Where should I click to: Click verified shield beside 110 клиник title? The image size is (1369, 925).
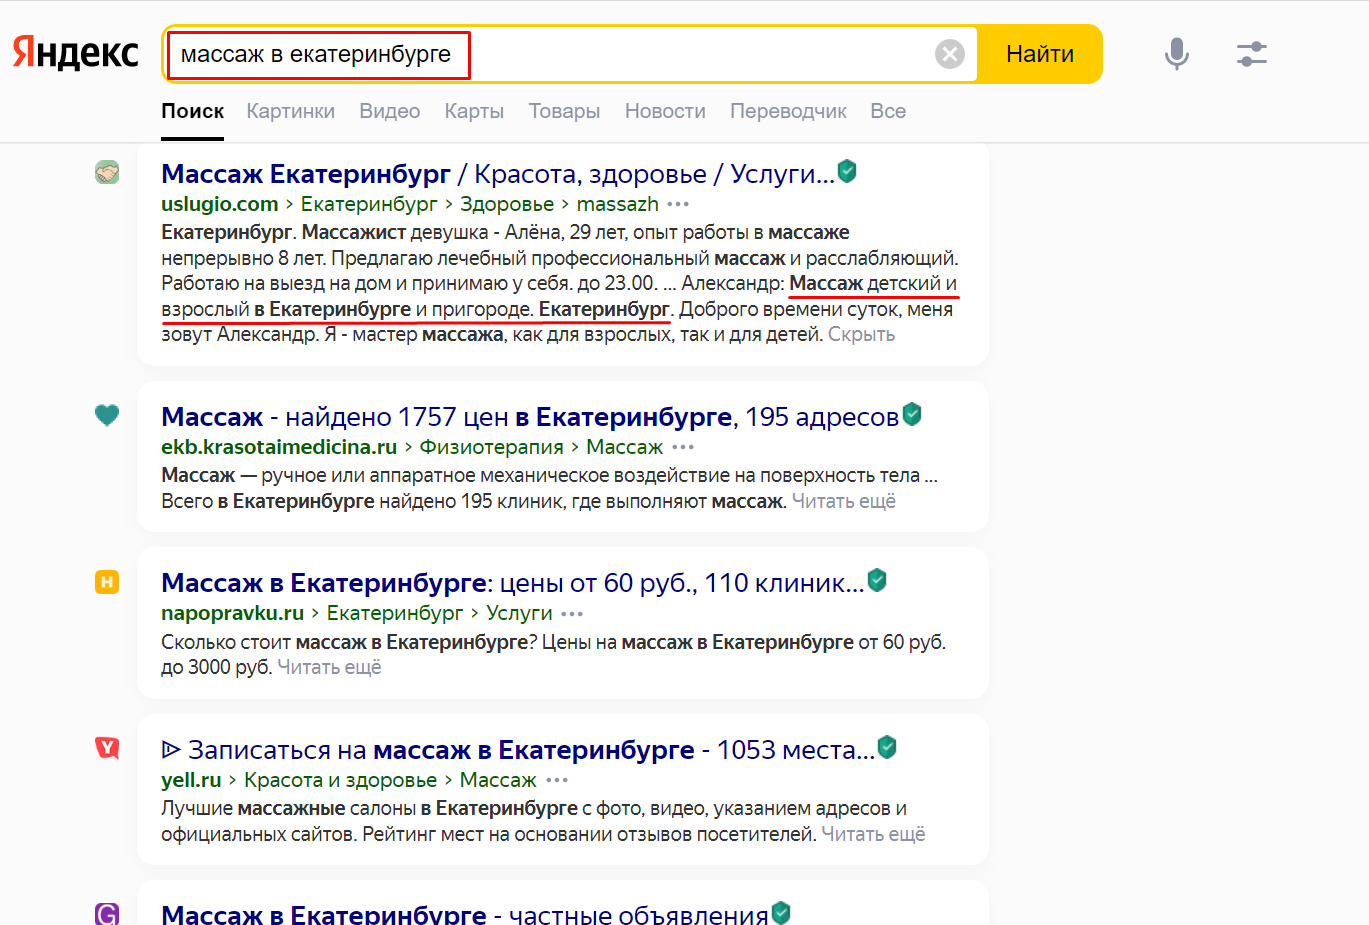coord(877,580)
